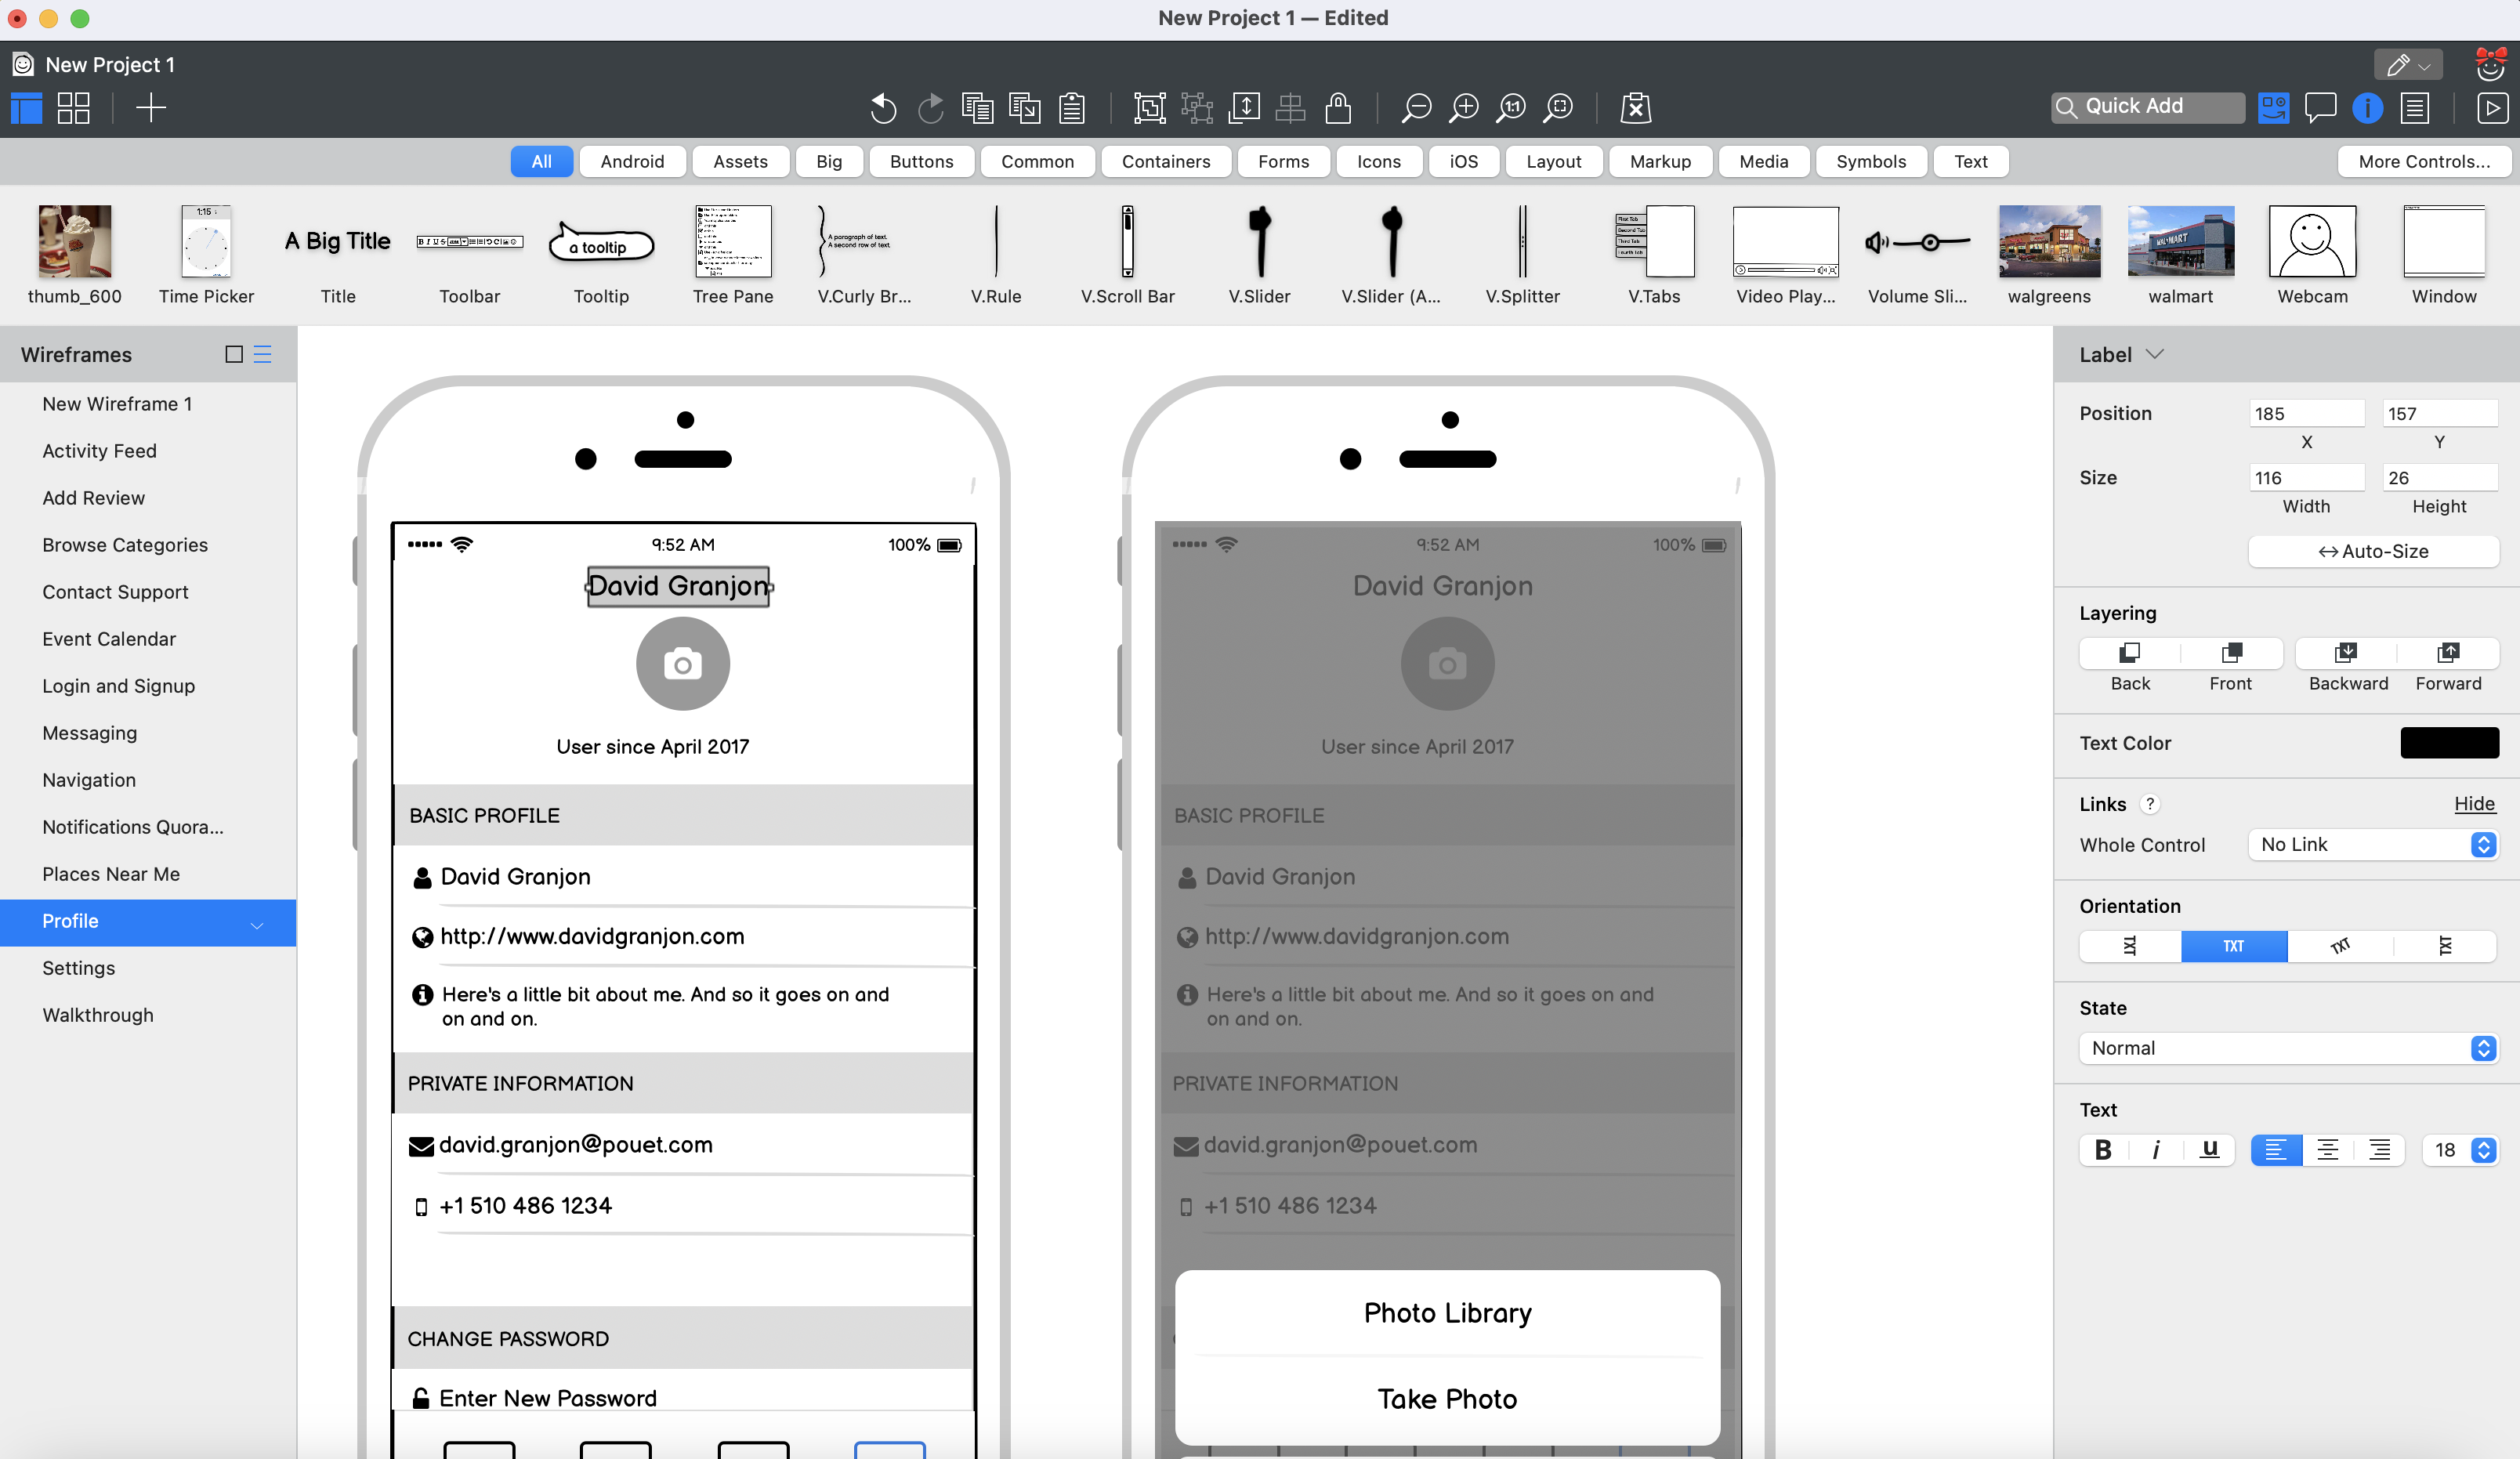Set text alignment to center
The height and width of the screenshot is (1459, 2520).
point(2328,1150)
